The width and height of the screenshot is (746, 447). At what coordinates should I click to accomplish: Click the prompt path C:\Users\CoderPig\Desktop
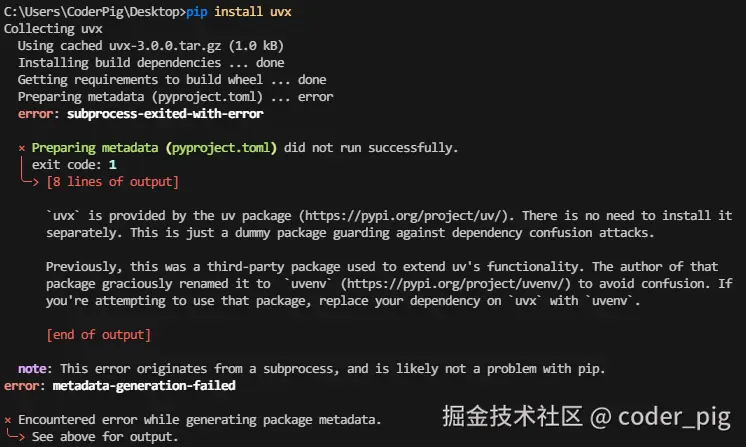(90, 12)
